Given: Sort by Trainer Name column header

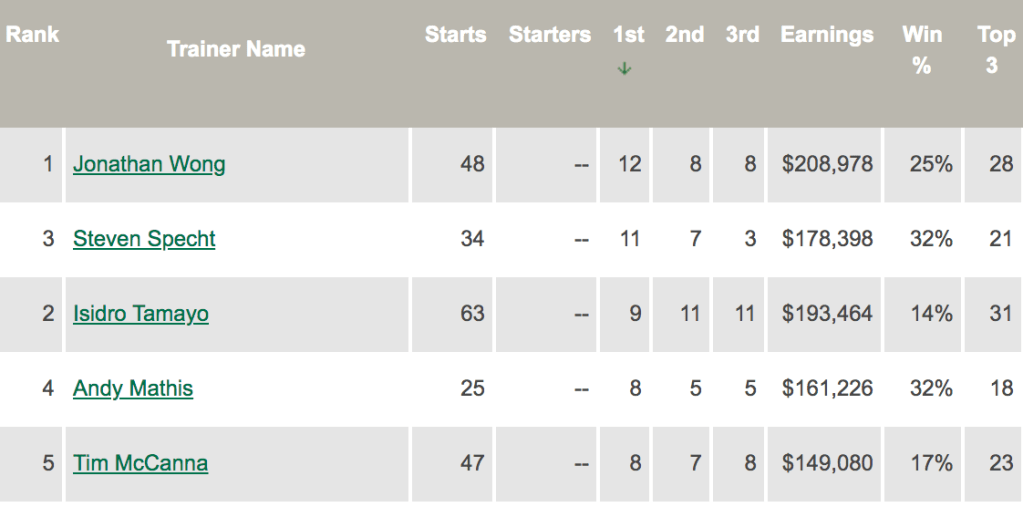Looking at the screenshot, I should click(x=236, y=49).
